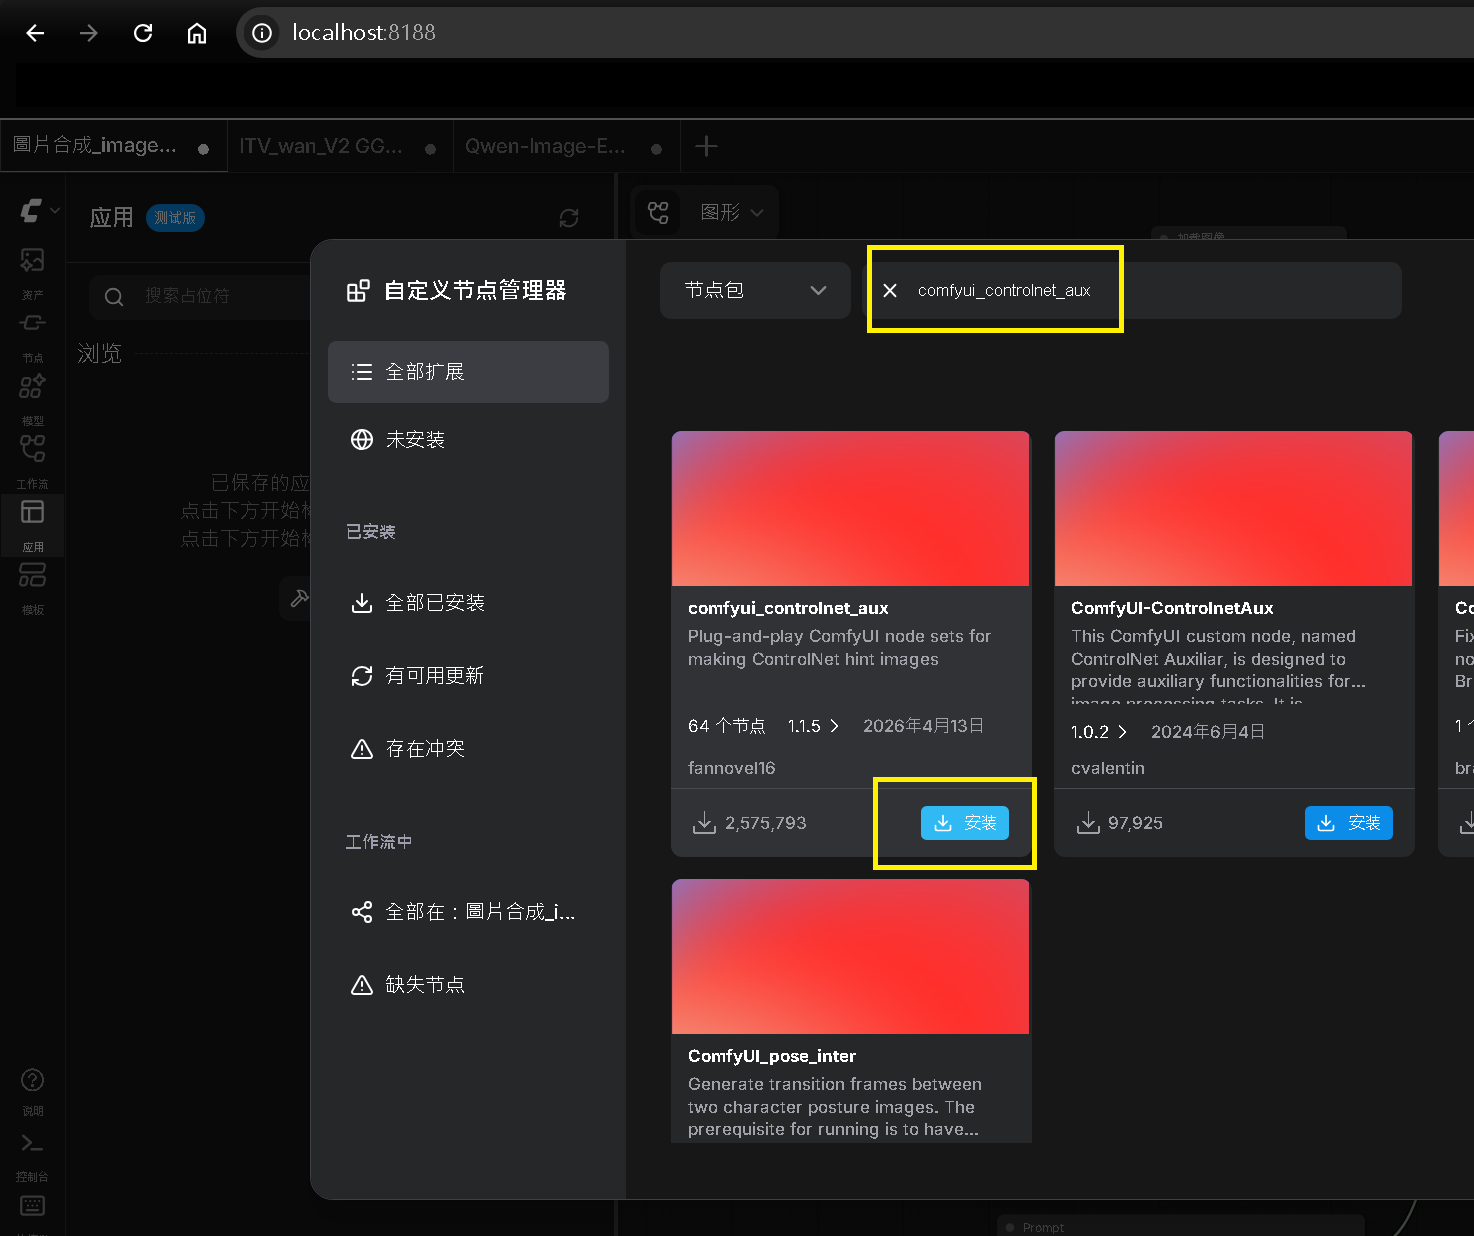Expand the 图形 dropdown
The width and height of the screenshot is (1474, 1236).
point(732,212)
